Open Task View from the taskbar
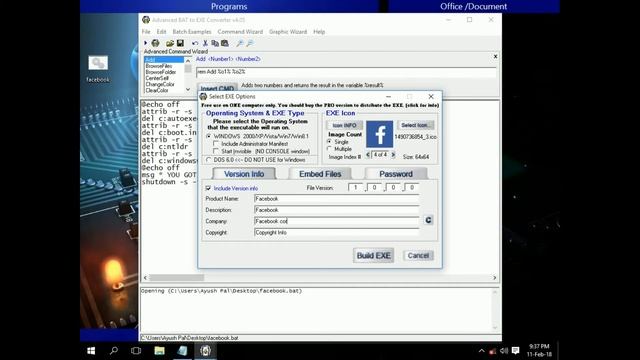The height and width of the screenshot is (360, 640). pos(136,351)
